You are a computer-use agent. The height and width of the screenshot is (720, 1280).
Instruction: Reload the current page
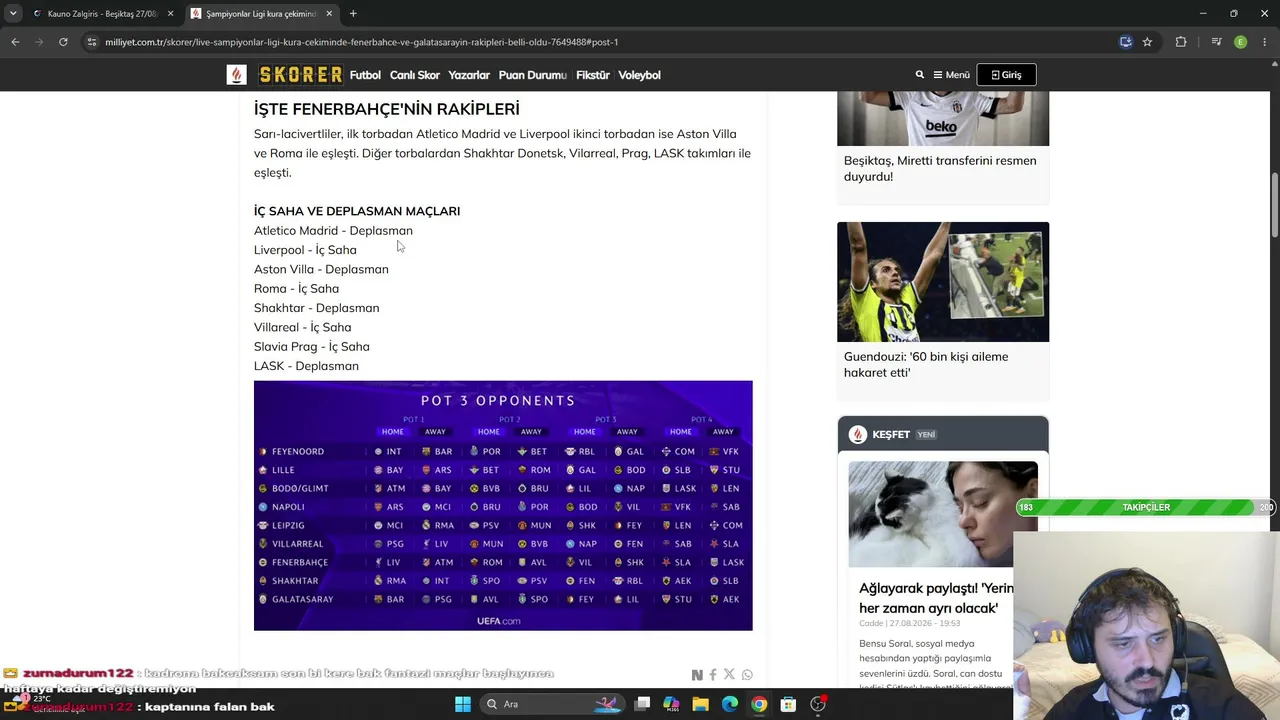[63, 42]
